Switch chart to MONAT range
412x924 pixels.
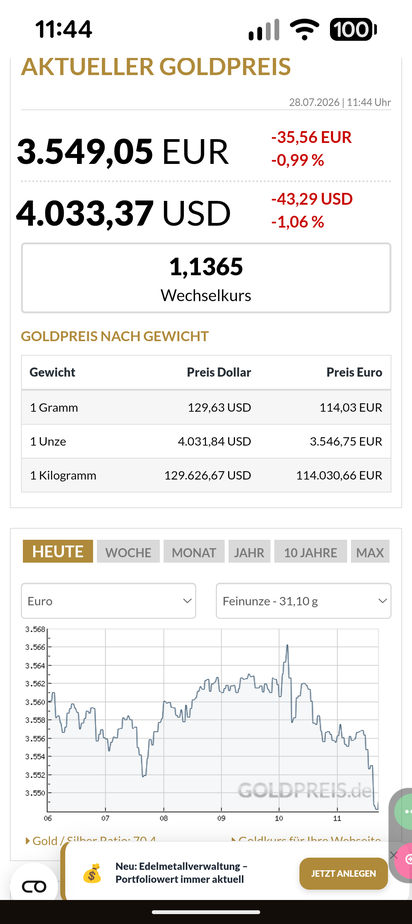[x=194, y=552]
